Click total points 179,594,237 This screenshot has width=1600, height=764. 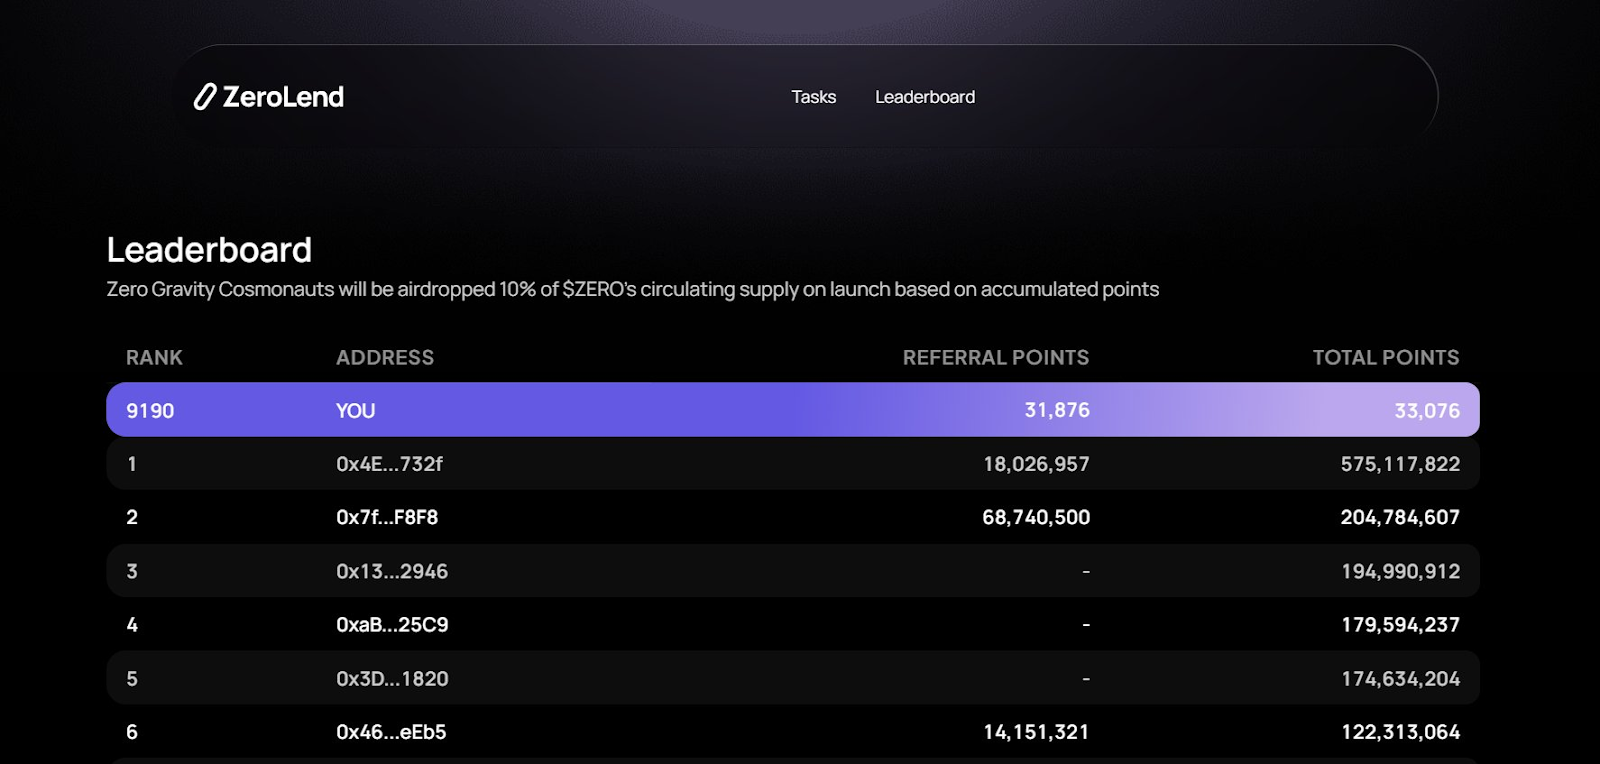(x=1401, y=625)
